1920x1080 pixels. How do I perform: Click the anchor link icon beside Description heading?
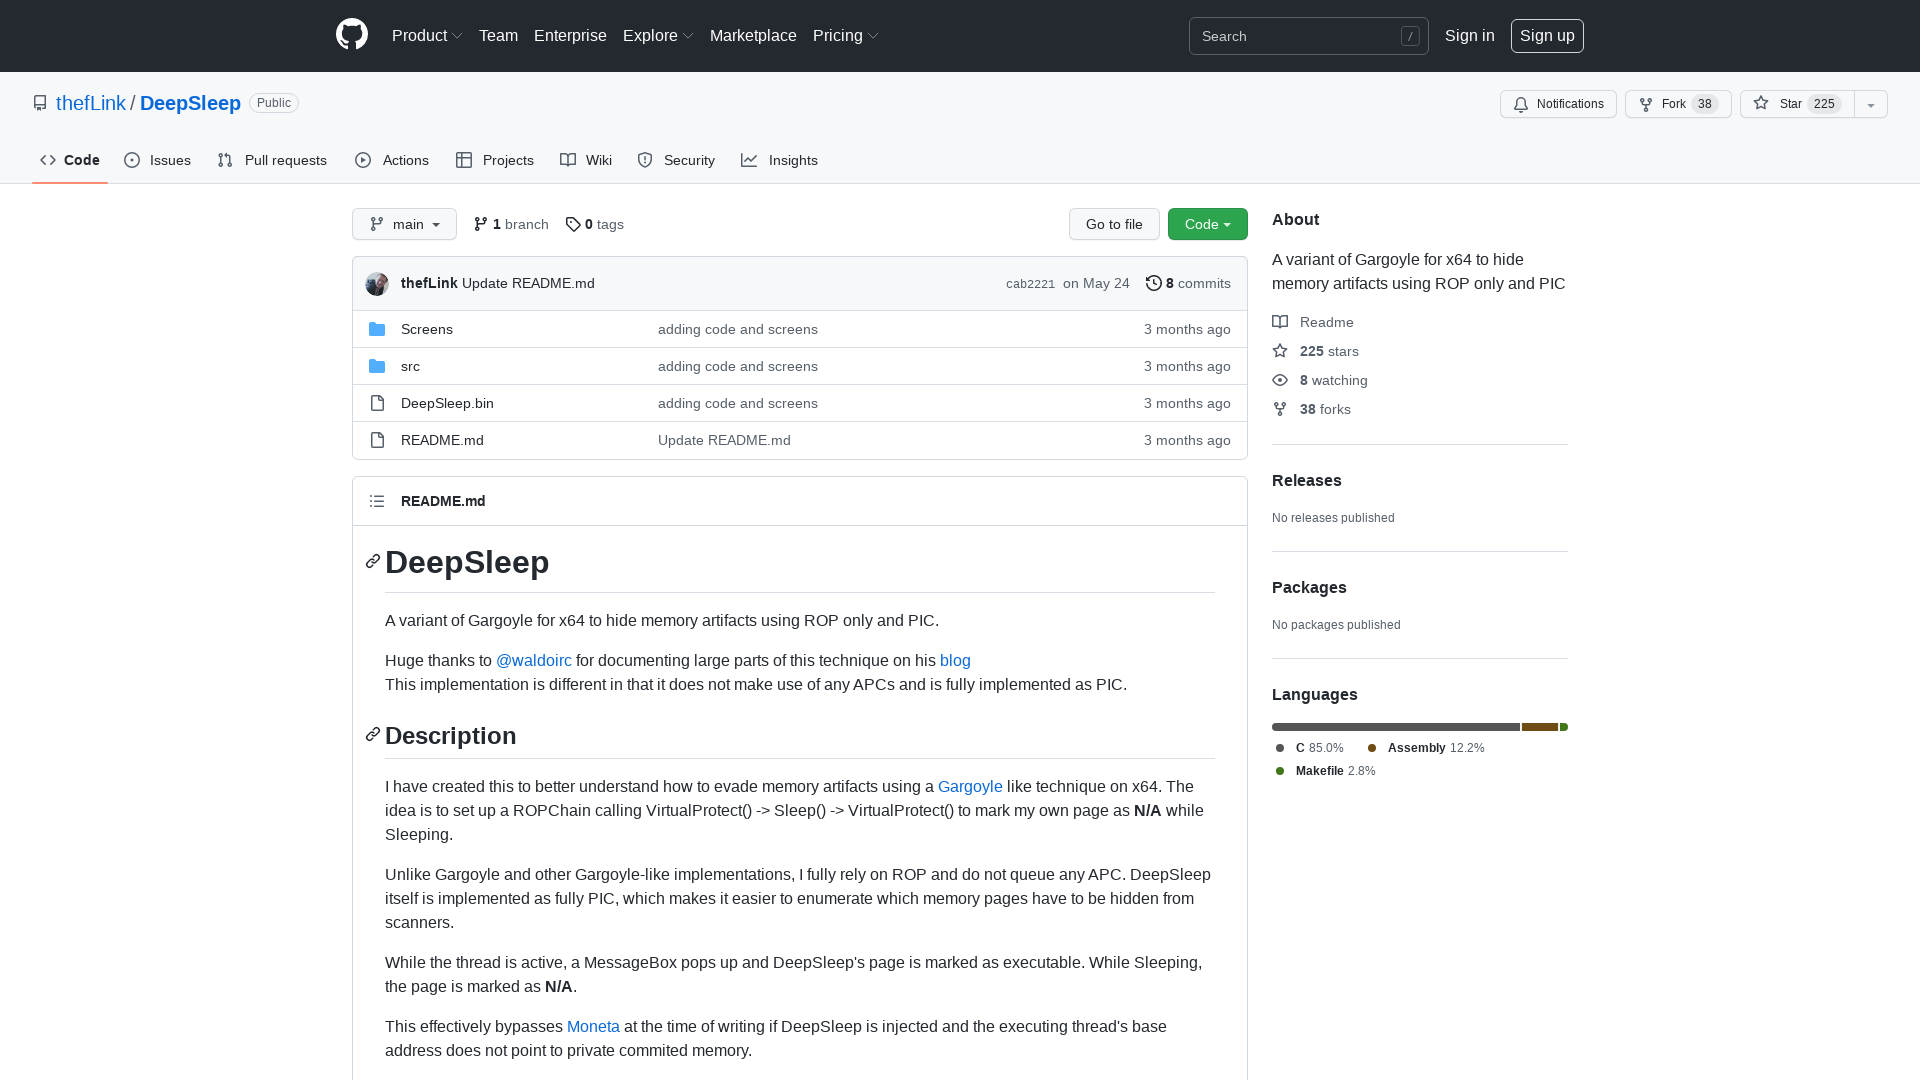click(x=373, y=735)
